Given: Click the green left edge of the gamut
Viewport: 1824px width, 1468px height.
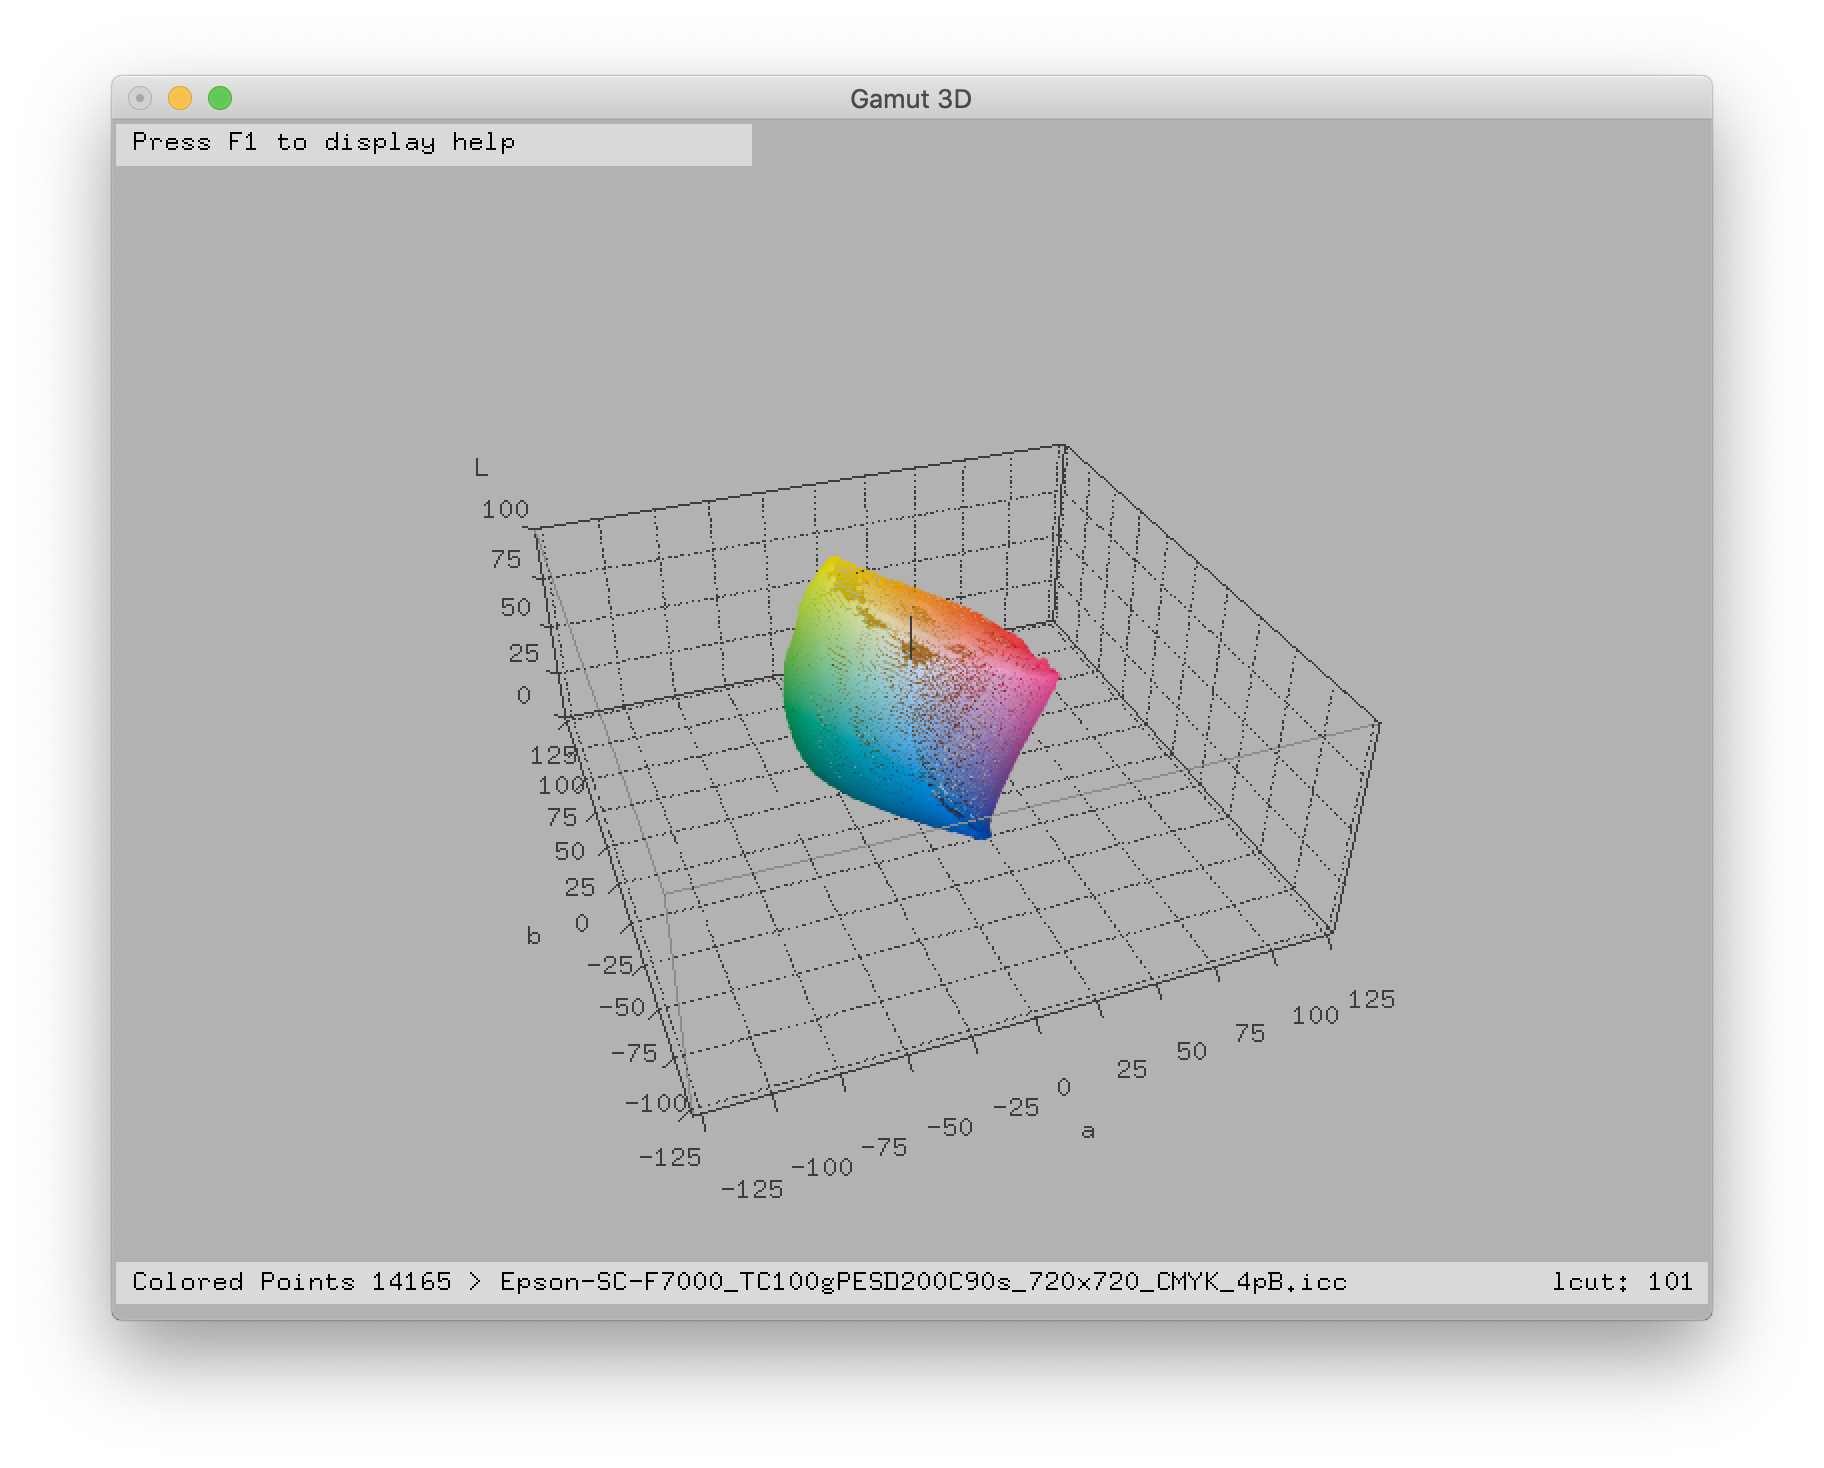Looking at the screenshot, I should click(795, 680).
